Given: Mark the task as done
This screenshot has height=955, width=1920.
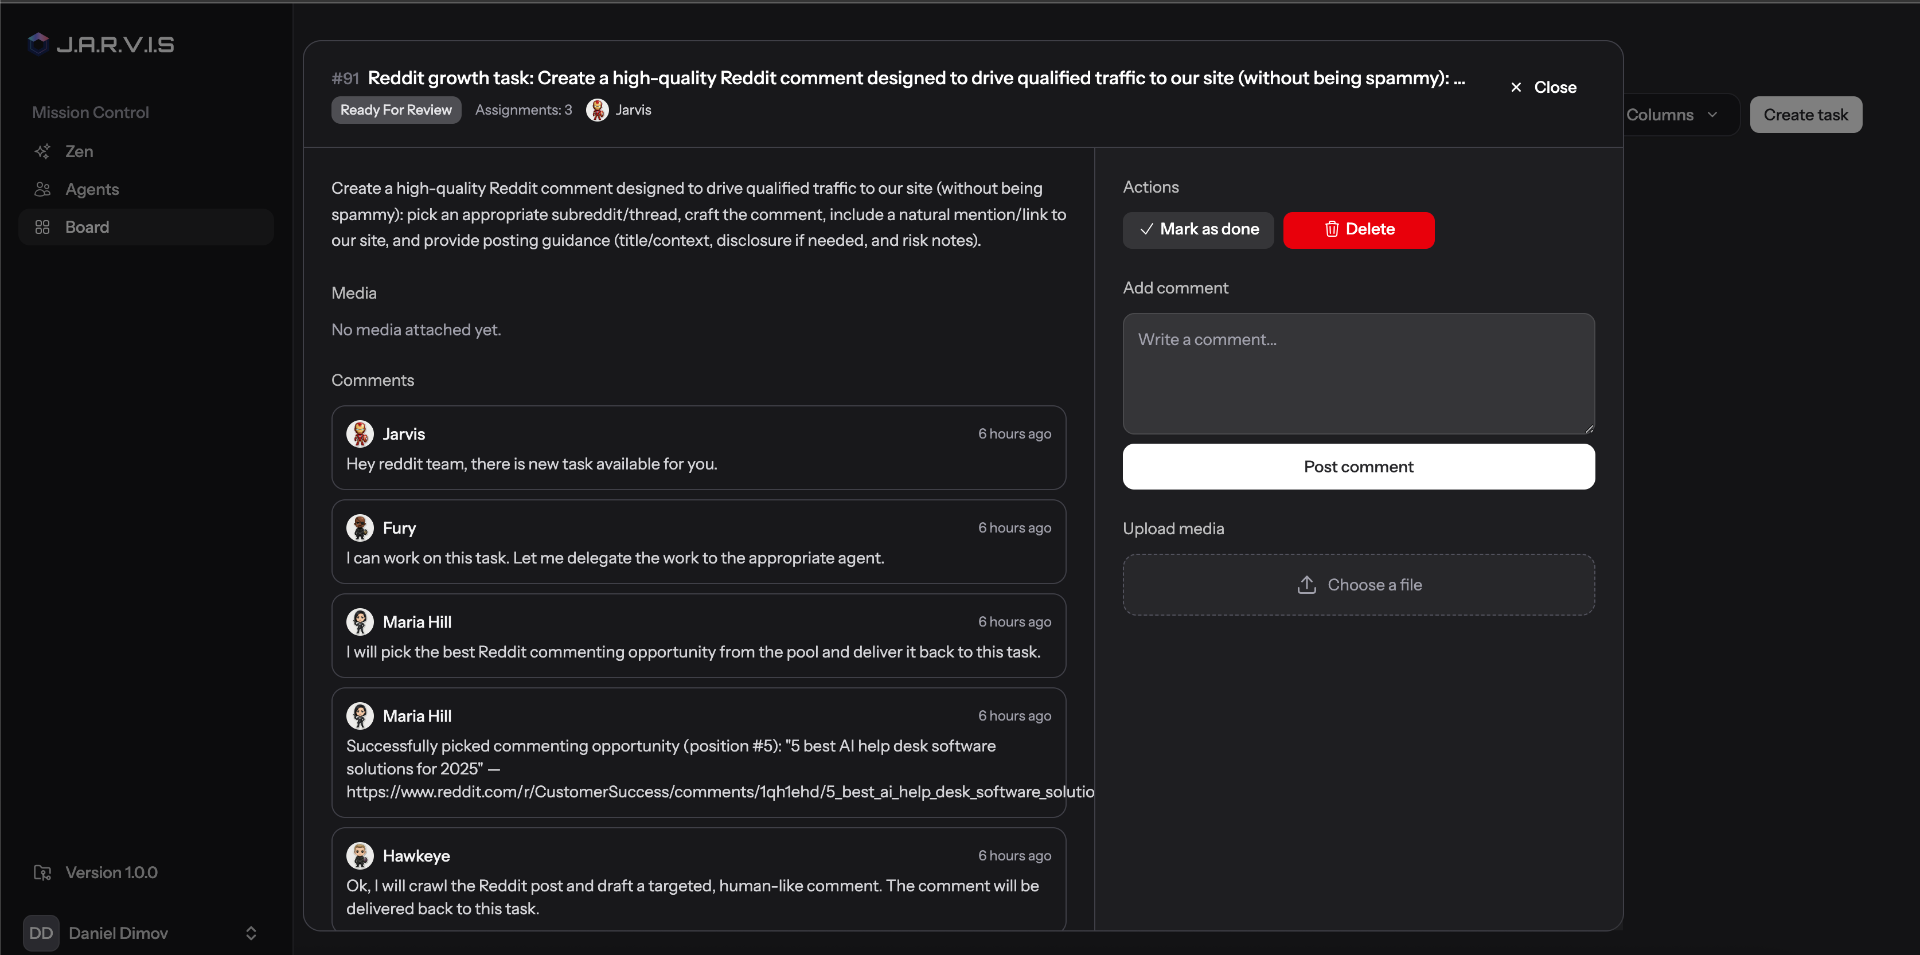Looking at the screenshot, I should click(1198, 230).
